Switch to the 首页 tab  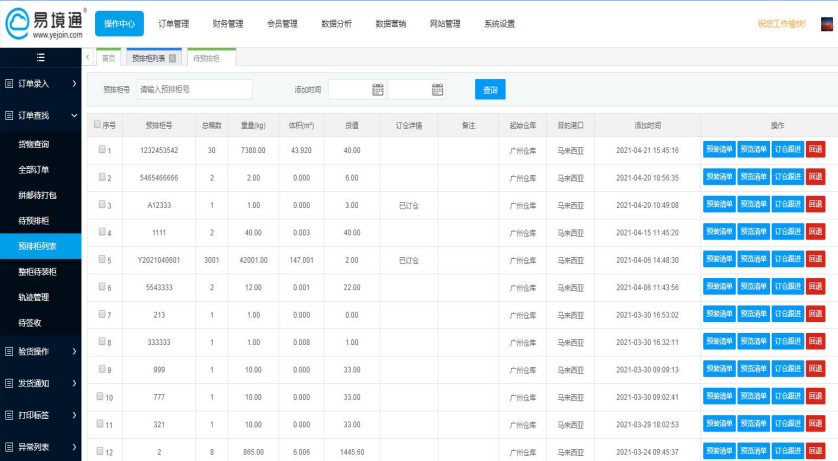tap(108, 58)
